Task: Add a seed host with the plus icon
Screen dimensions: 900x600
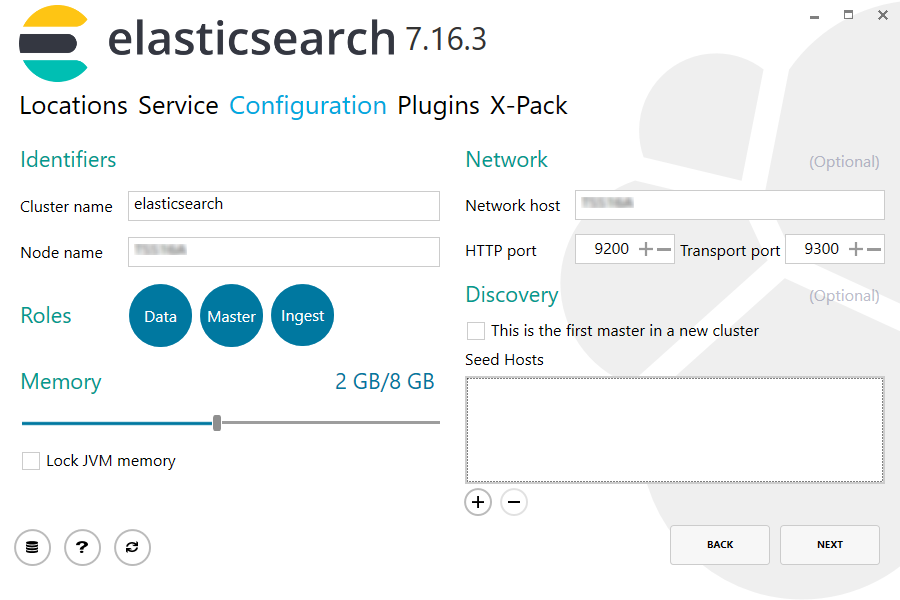Action: point(477,502)
